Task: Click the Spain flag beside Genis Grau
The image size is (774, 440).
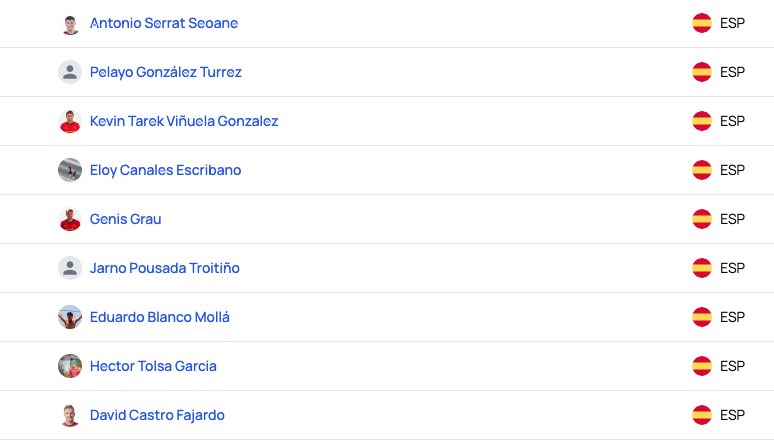Action: click(702, 219)
